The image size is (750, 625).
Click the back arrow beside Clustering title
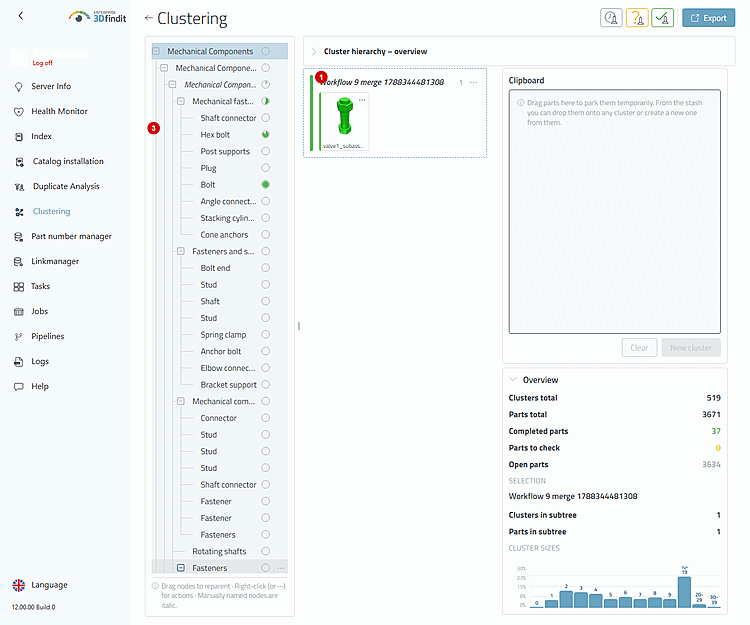pyautogui.click(x=149, y=18)
